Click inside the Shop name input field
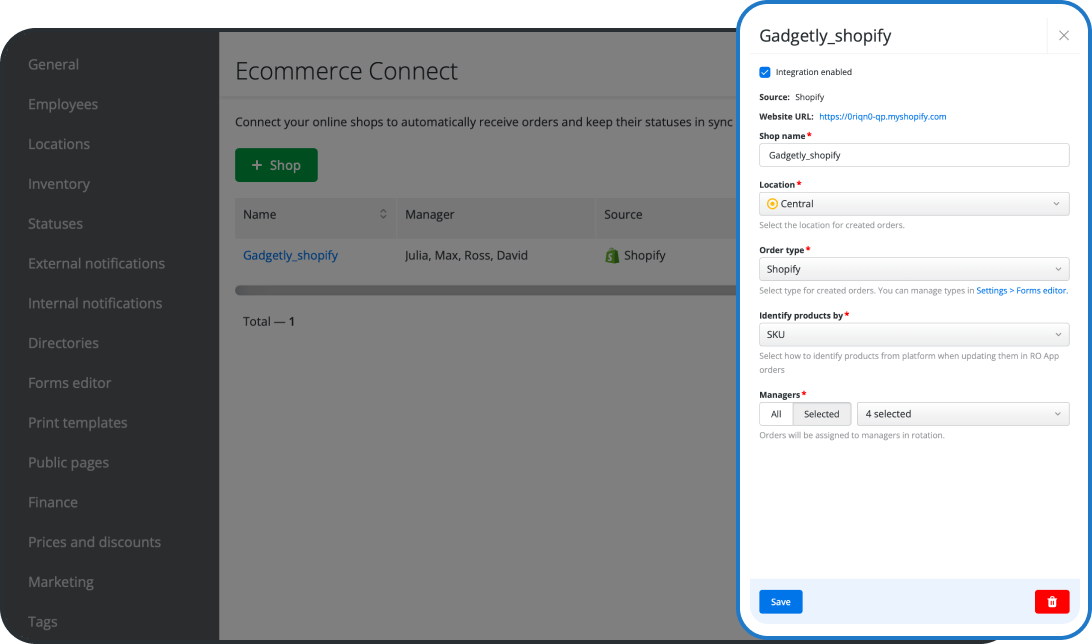Image resolution: width=1092 pixels, height=644 pixels. 913,155
